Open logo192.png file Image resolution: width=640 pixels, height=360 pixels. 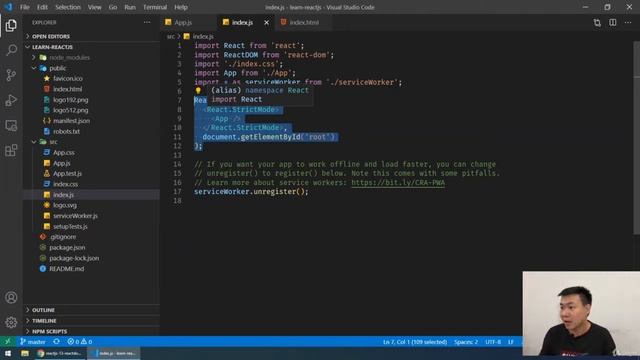(x=71, y=100)
